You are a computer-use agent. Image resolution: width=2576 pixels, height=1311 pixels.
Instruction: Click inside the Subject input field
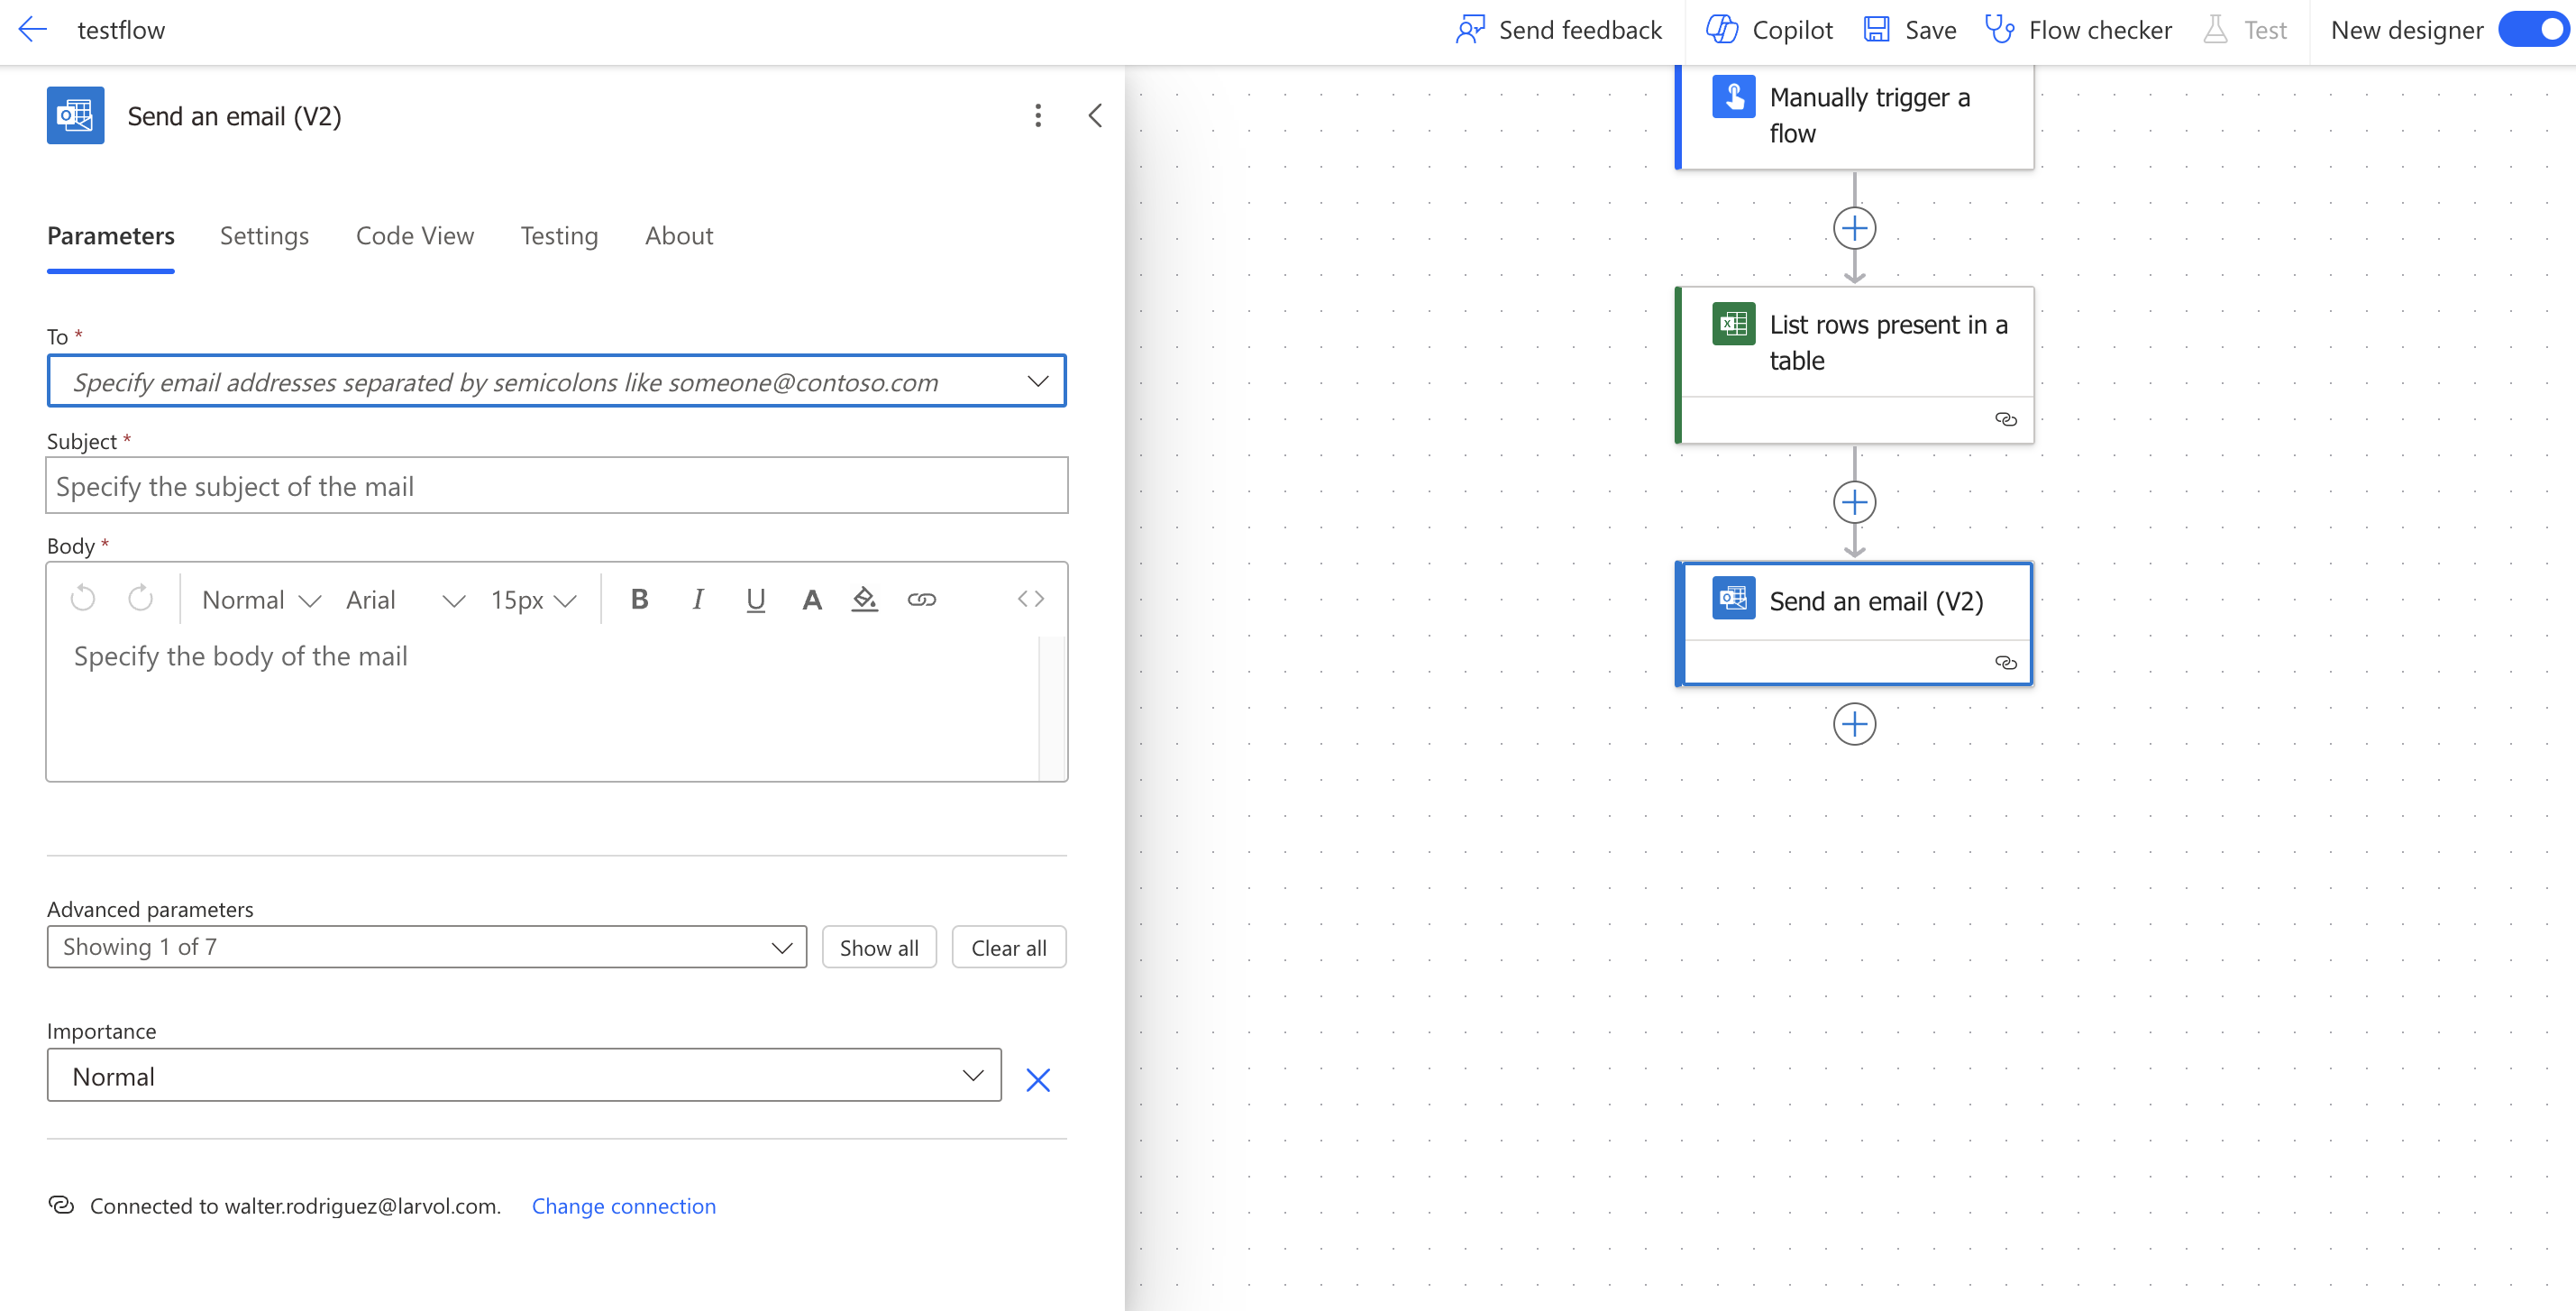(x=557, y=486)
